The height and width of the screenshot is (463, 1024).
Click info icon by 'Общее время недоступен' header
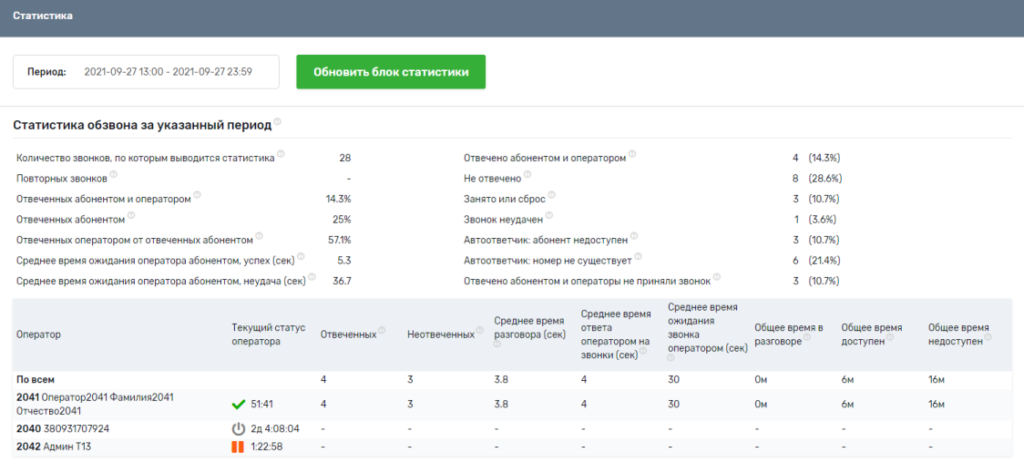(x=992, y=338)
